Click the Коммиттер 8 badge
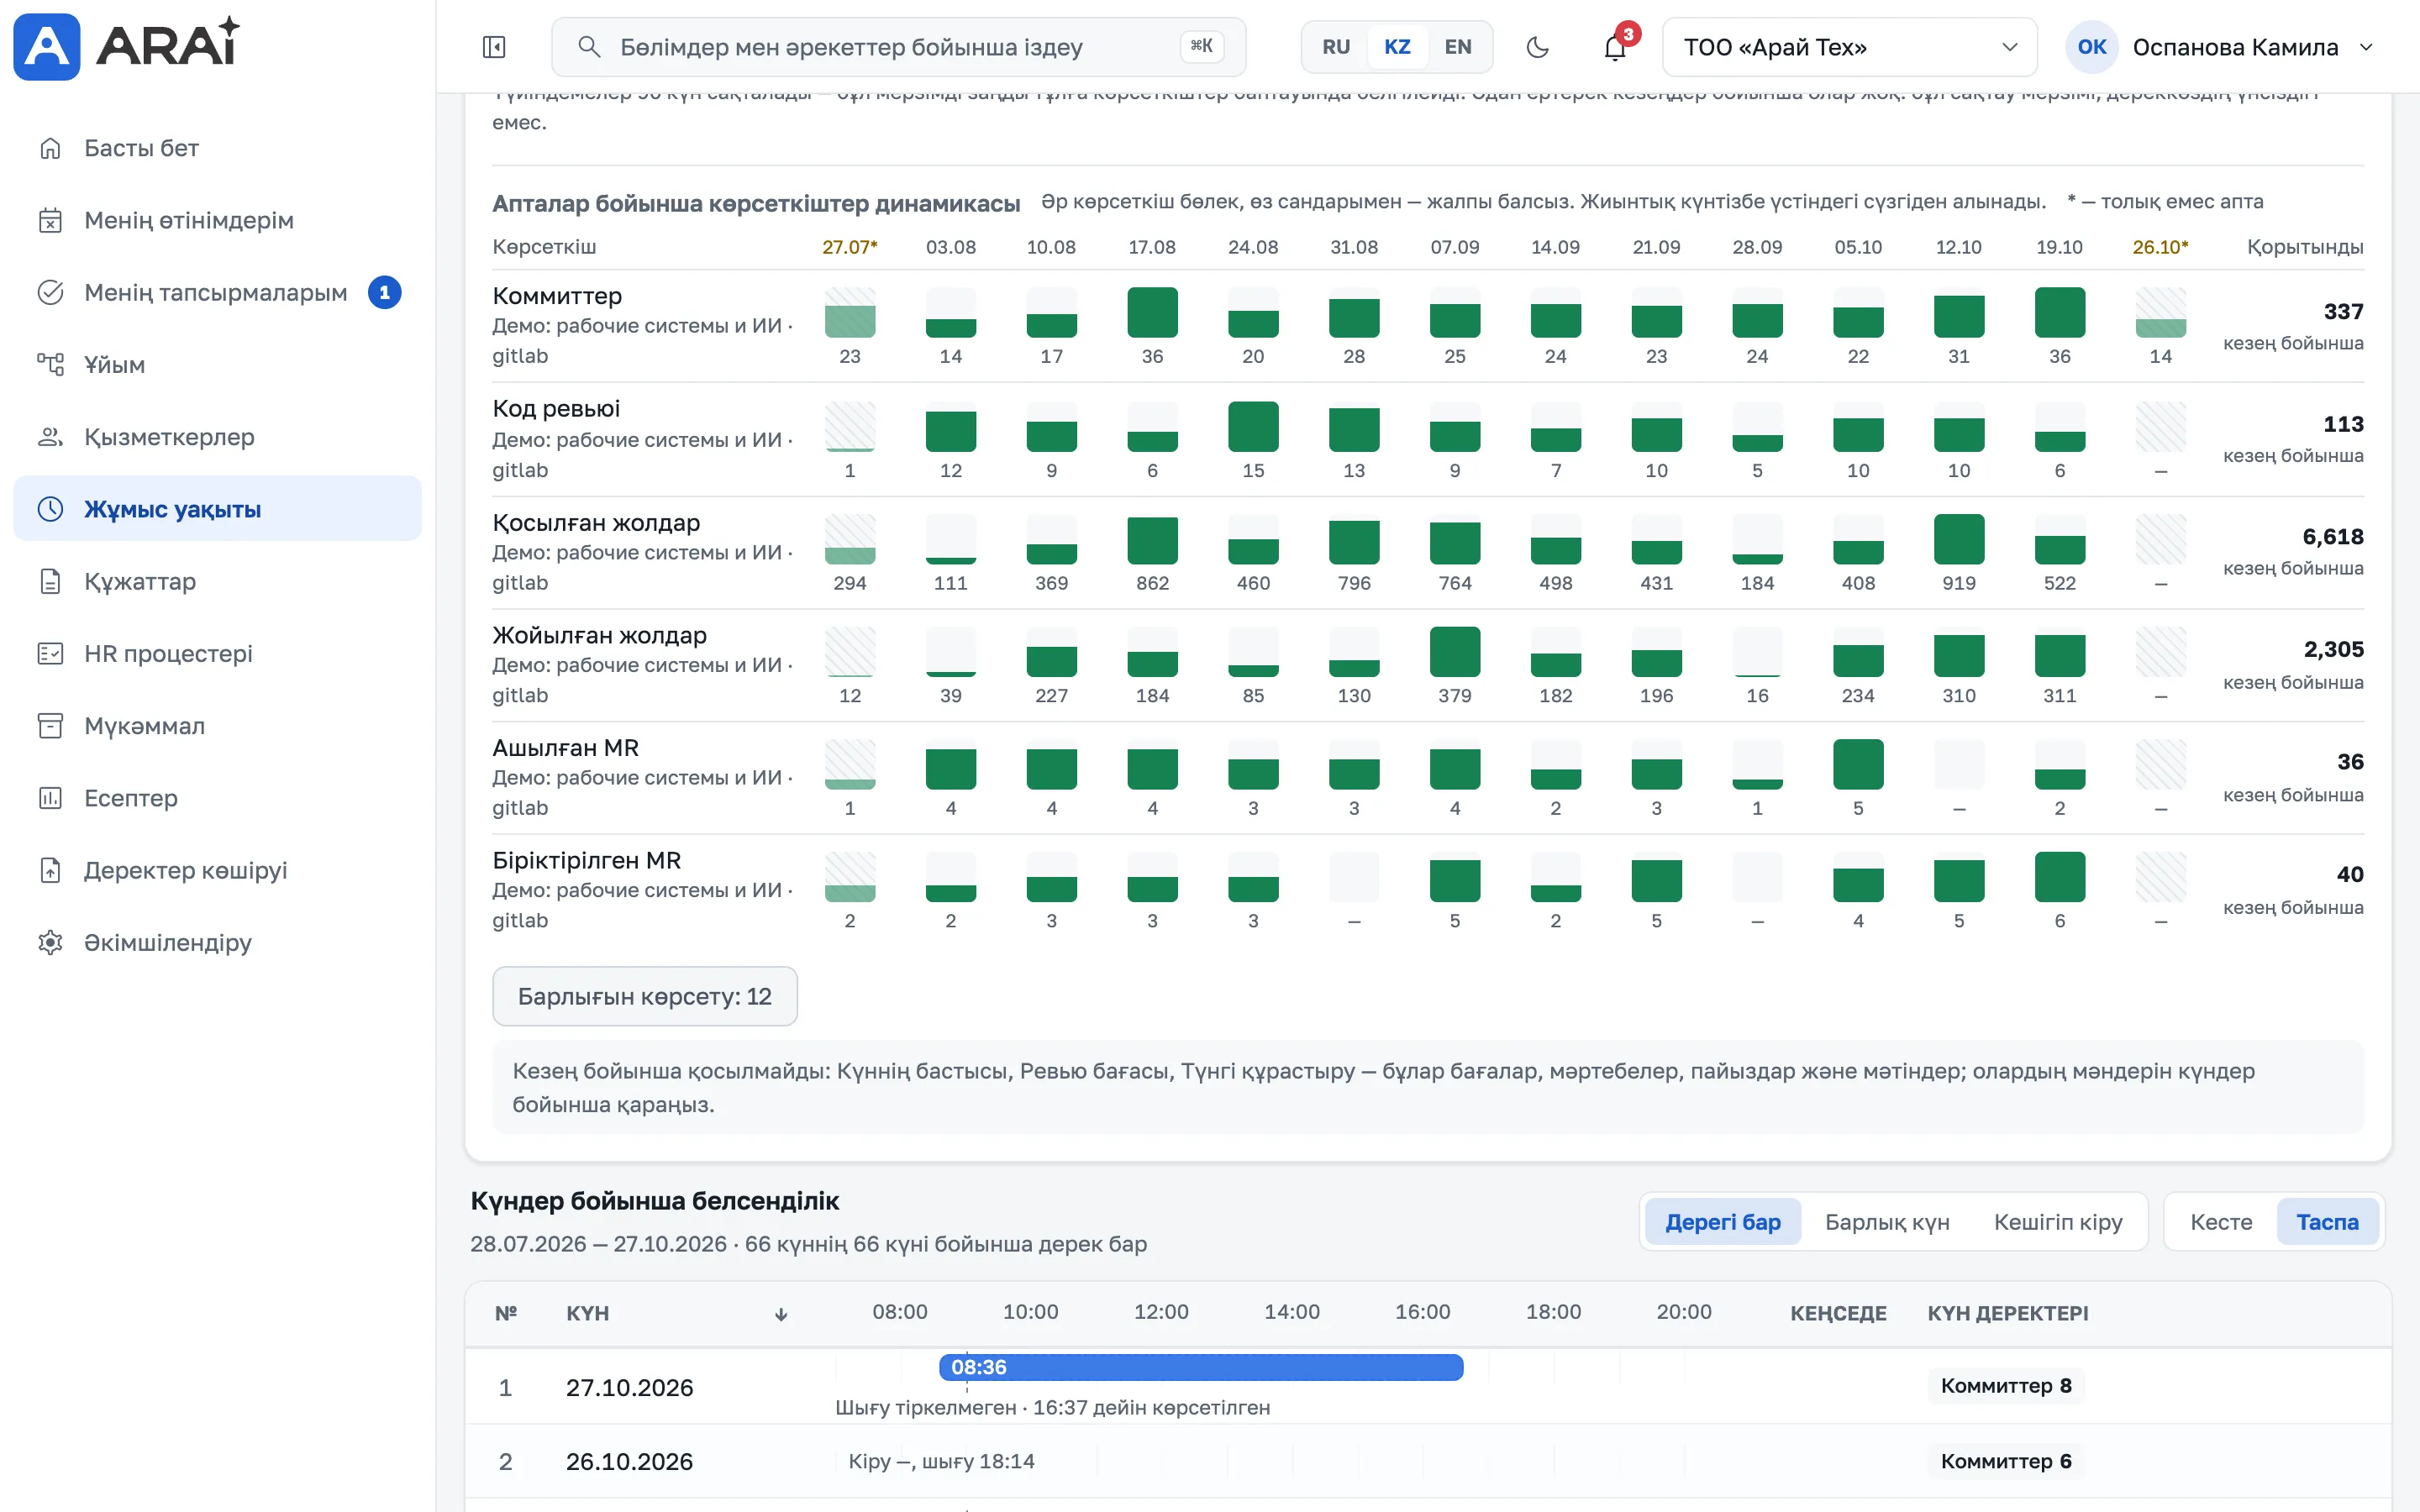This screenshot has height=1512, width=2420. 2006,1386
